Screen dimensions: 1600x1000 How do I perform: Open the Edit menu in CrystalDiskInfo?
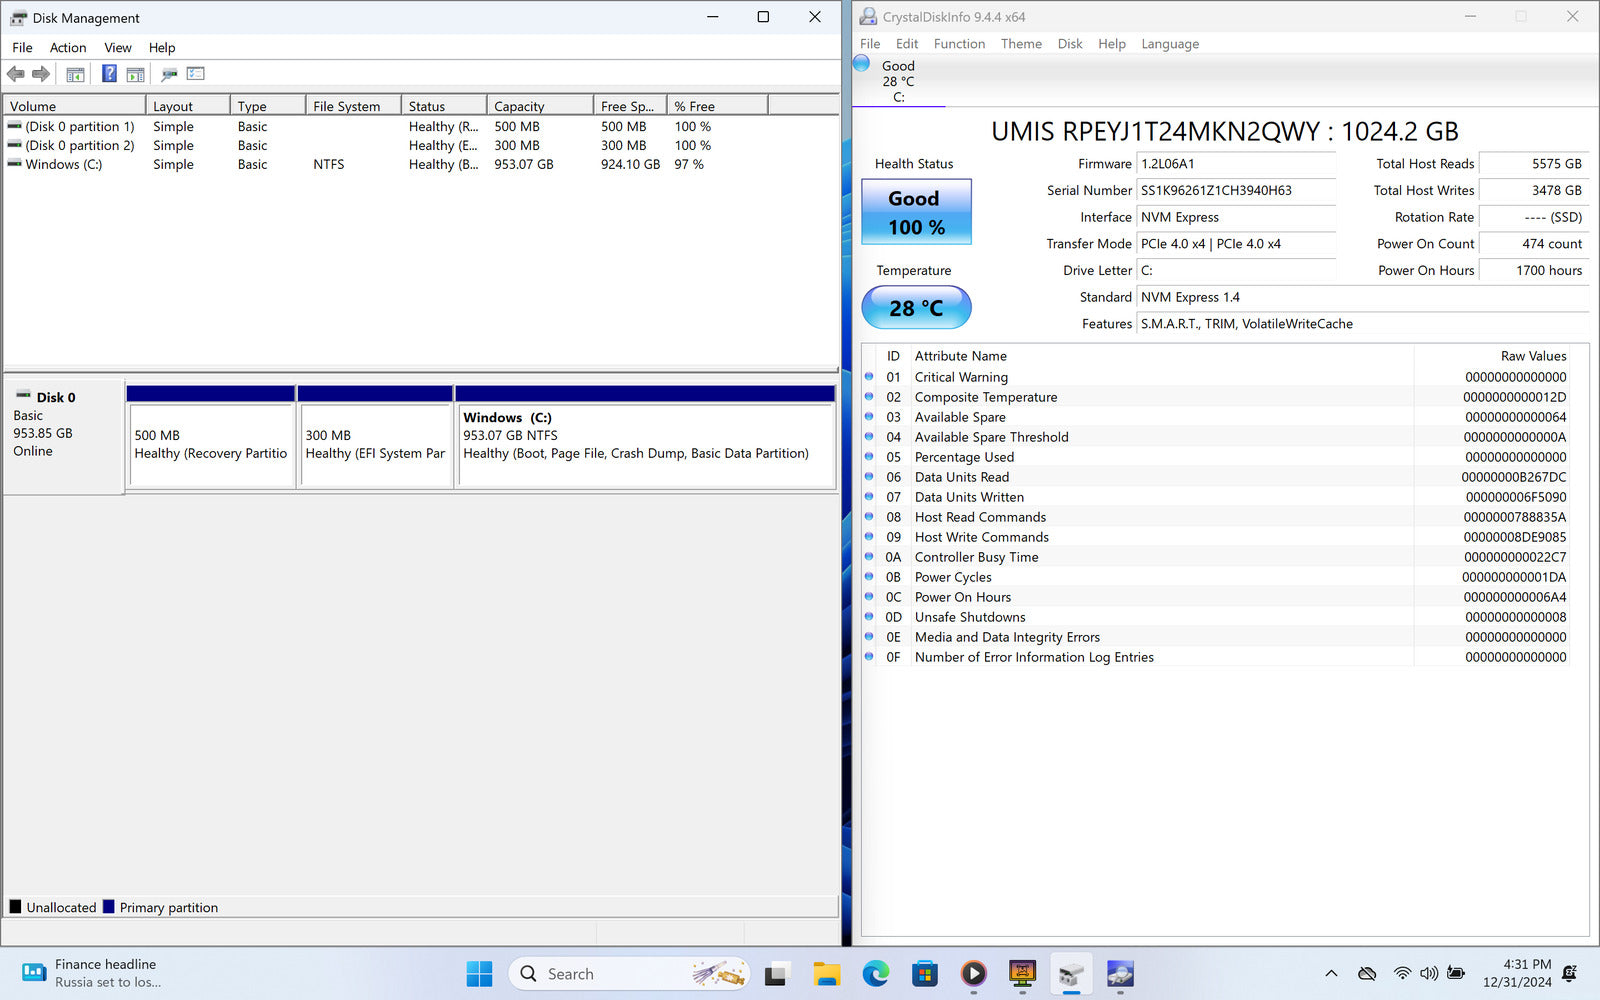[x=907, y=44]
